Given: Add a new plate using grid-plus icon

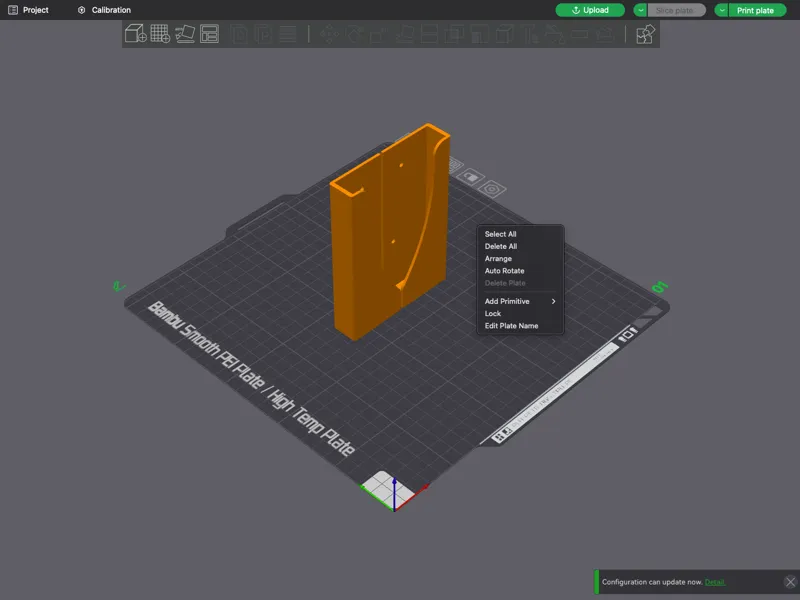Looking at the screenshot, I should pos(160,34).
